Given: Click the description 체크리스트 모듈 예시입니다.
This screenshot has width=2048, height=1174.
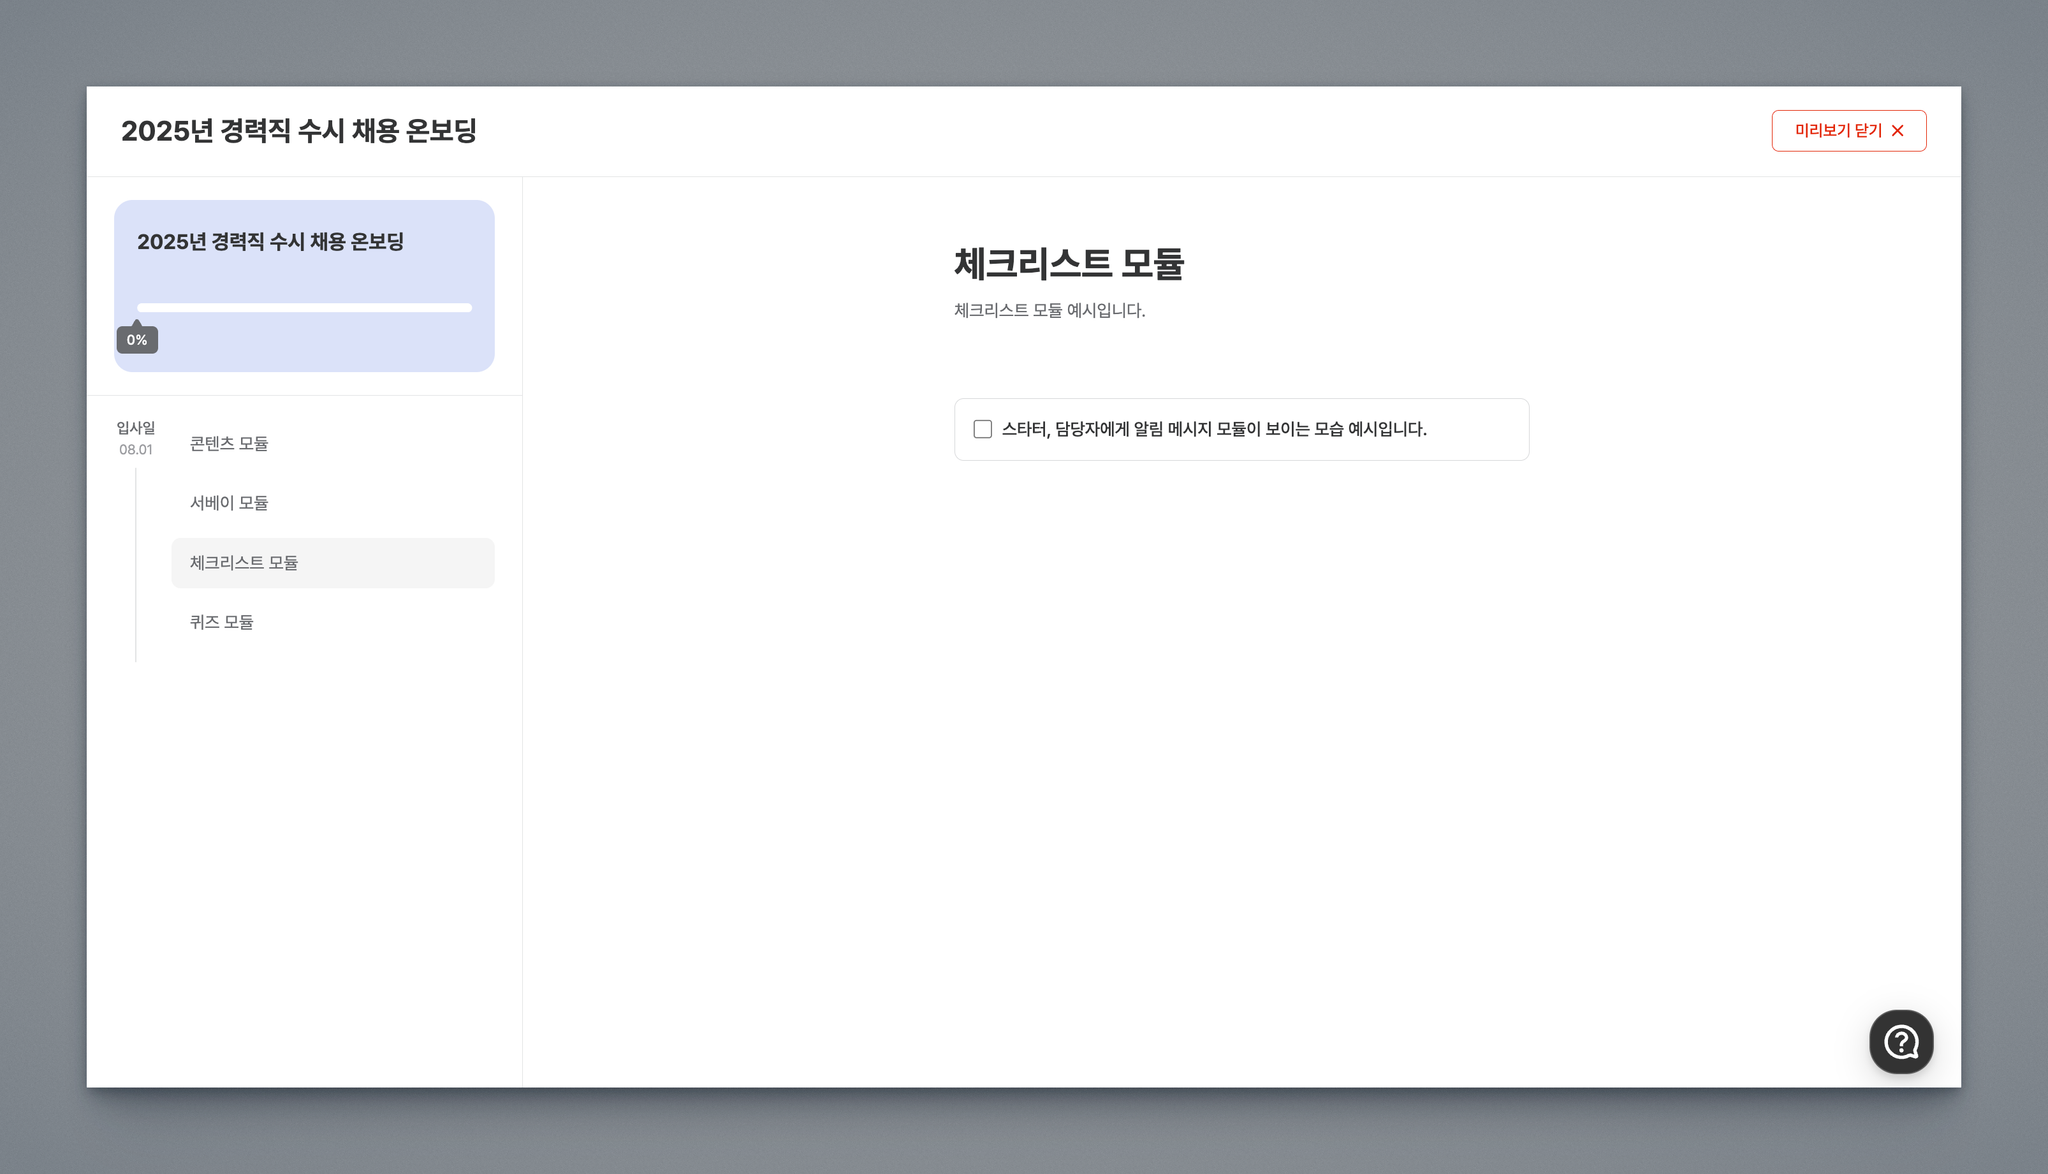Looking at the screenshot, I should point(1049,311).
